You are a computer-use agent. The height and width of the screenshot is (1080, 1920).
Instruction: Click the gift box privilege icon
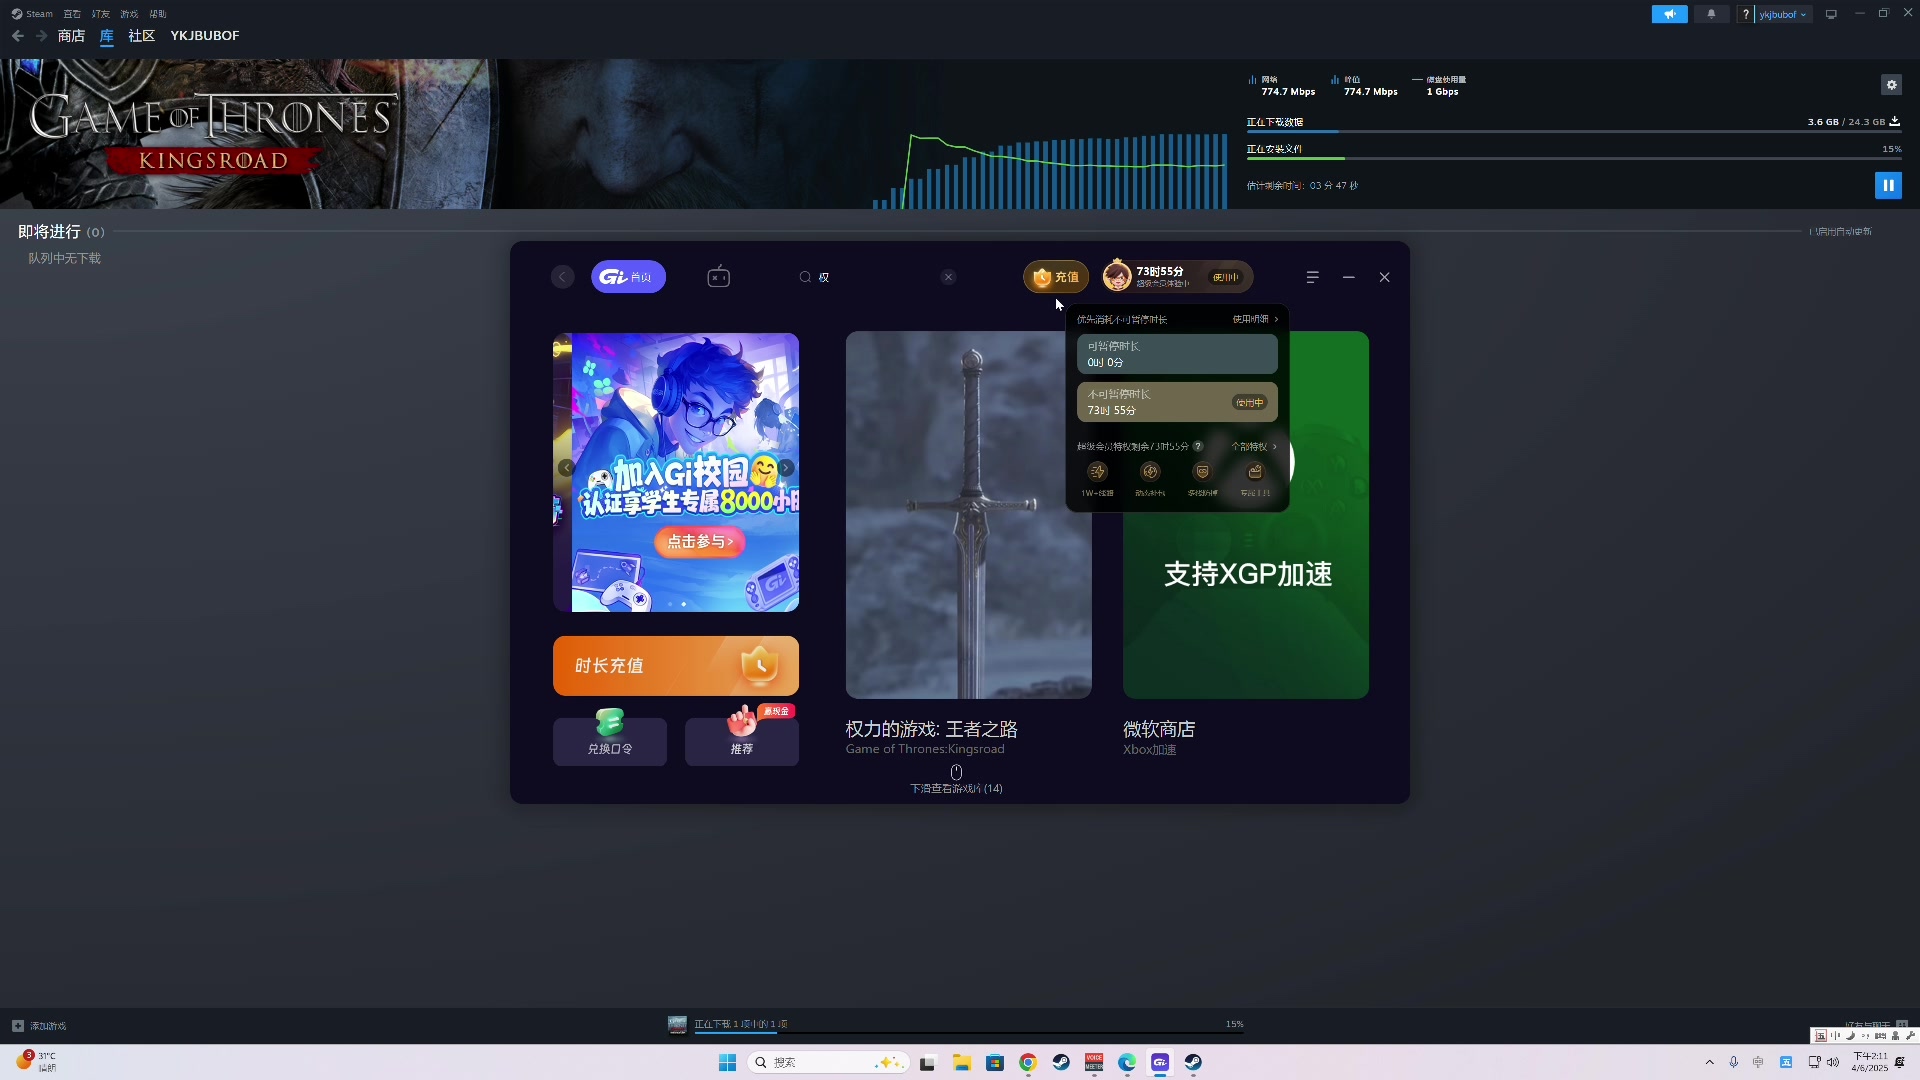pos(1255,472)
